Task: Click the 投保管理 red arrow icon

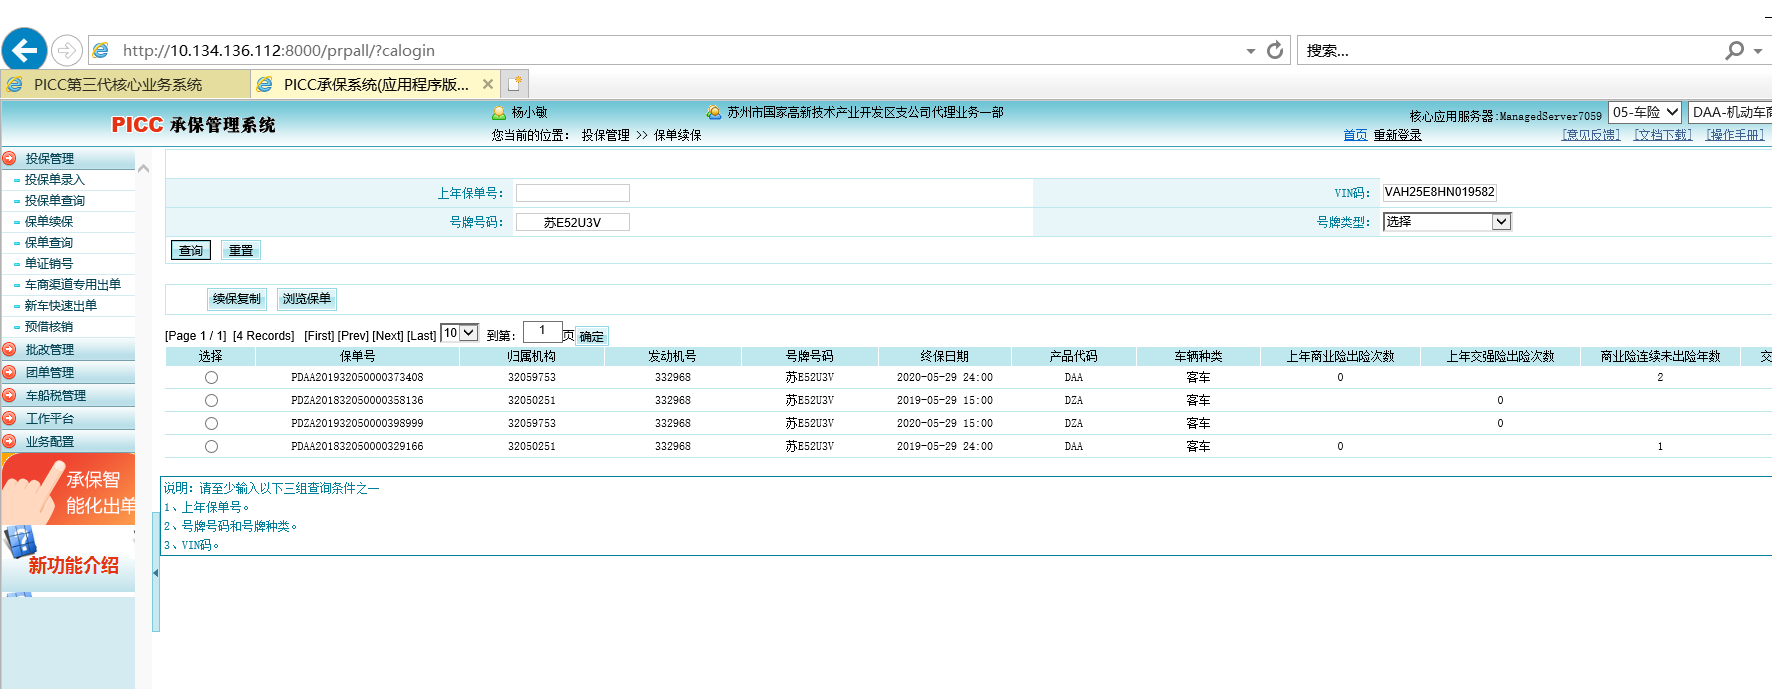Action: click(10, 158)
